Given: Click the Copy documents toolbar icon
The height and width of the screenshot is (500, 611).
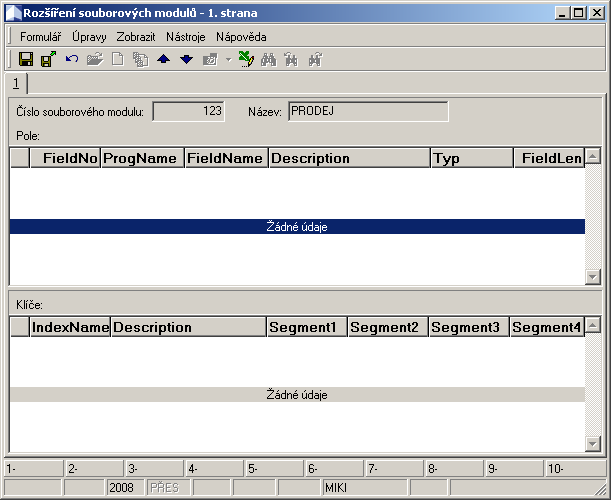Looking at the screenshot, I should point(140,60).
